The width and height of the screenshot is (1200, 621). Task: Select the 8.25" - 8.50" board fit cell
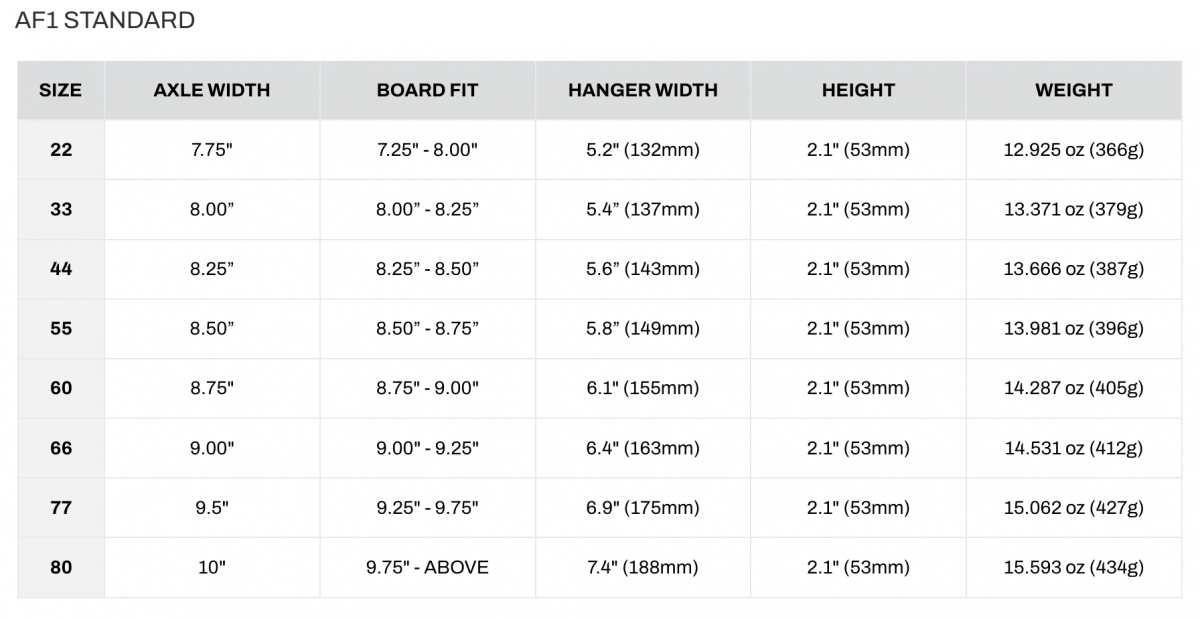pyautogui.click(x=428, y=269)
